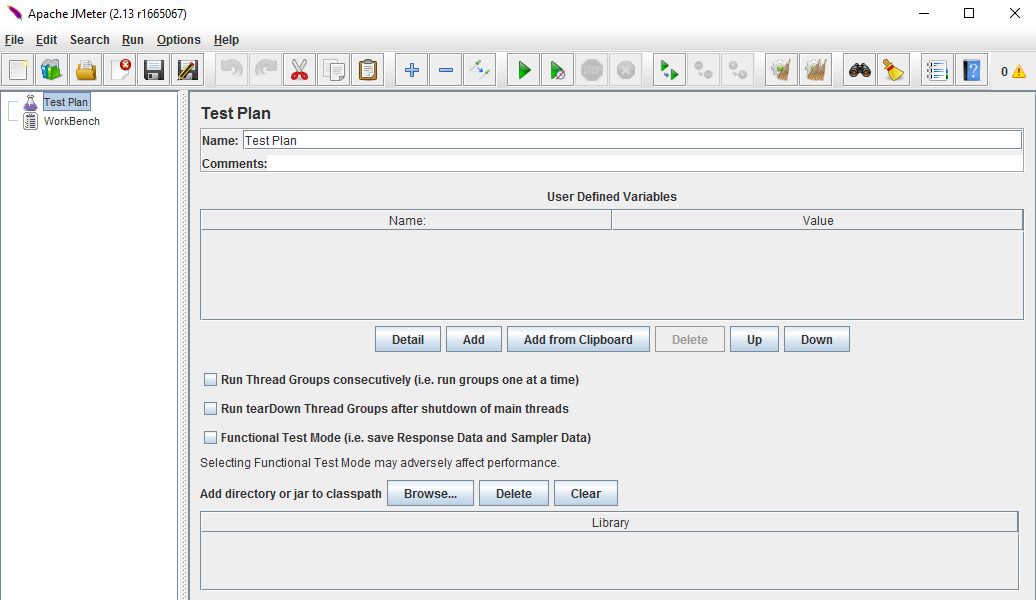Image resolution: width=1036 pixels, height=600 pixels.
Task: Open the File menu
Action: pyautogui.click(x=14, y=40)
